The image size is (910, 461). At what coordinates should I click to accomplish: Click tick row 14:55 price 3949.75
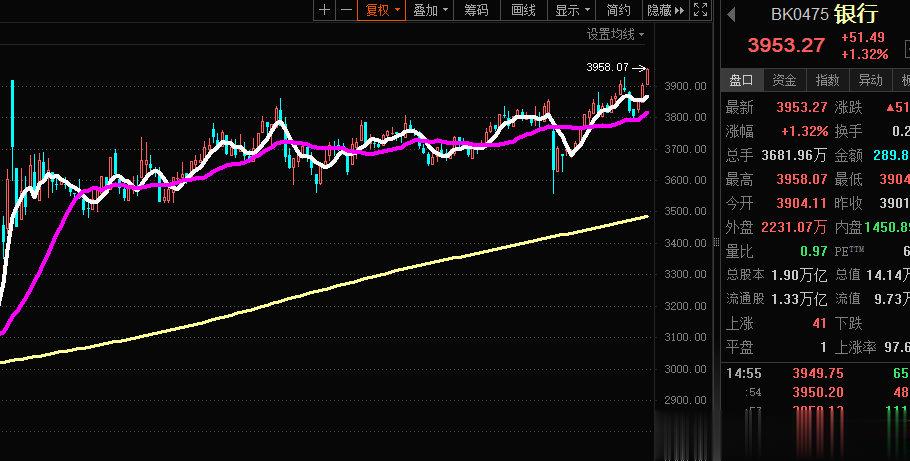coord(818,373)
